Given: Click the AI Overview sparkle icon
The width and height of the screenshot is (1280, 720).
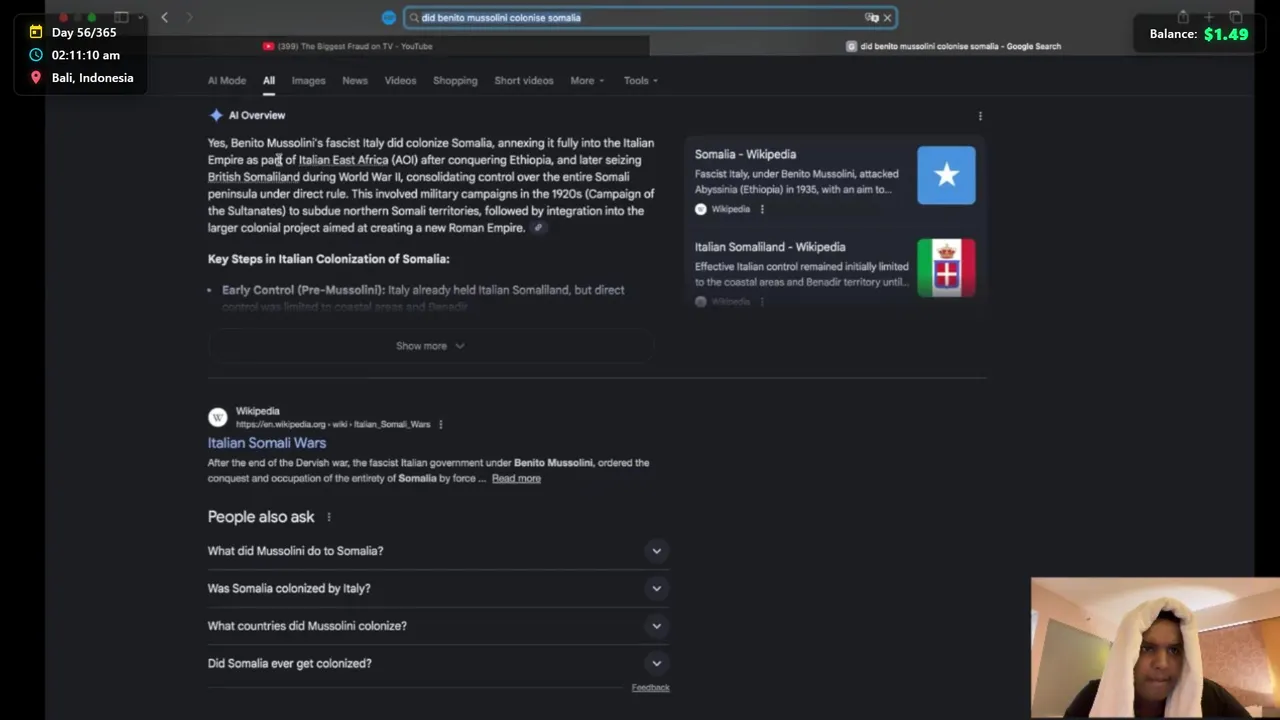Looking at the screenshot, I should point(216,115).
